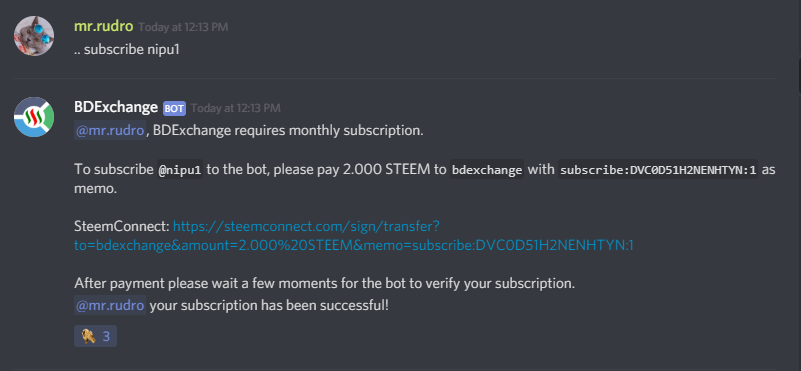Toggle the emoji reaction with count 3
Viewport: 801px width, 371px height.
pyautogui.click(x=96, y=336)
